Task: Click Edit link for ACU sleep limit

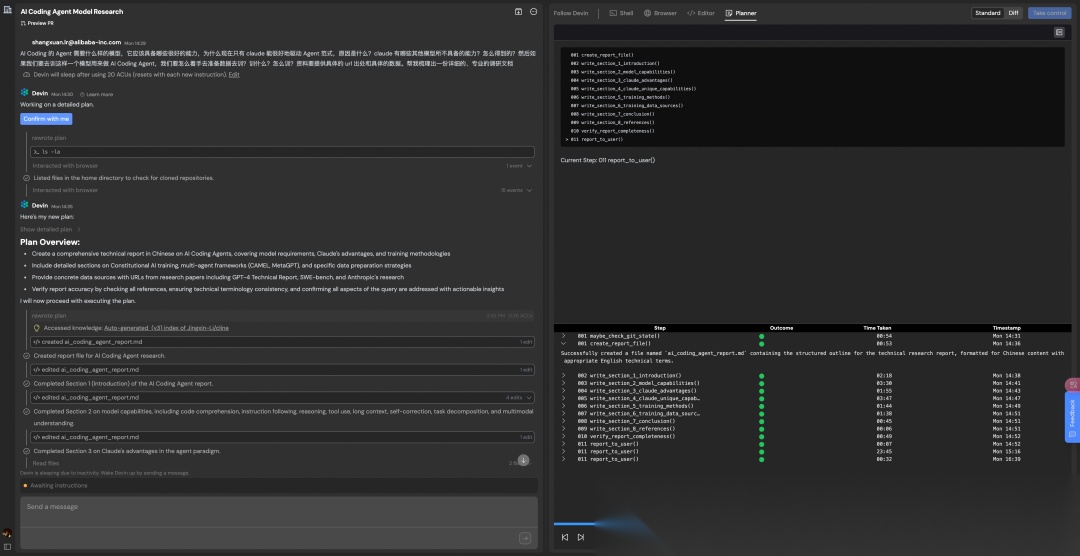Action: [234, 74]
